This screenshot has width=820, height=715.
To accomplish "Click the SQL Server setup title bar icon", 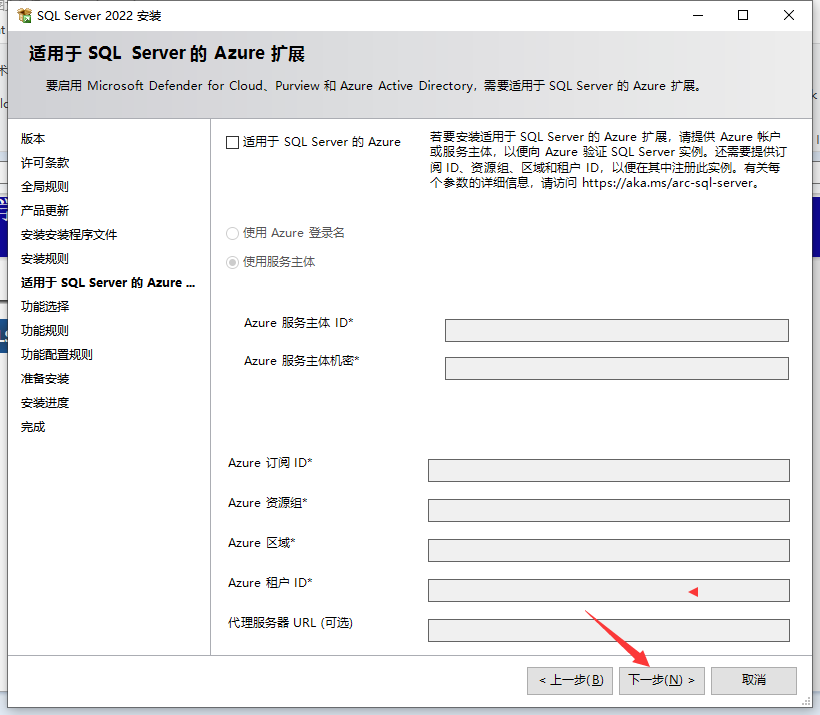I will pyautogui.click(x=25, y=16).
